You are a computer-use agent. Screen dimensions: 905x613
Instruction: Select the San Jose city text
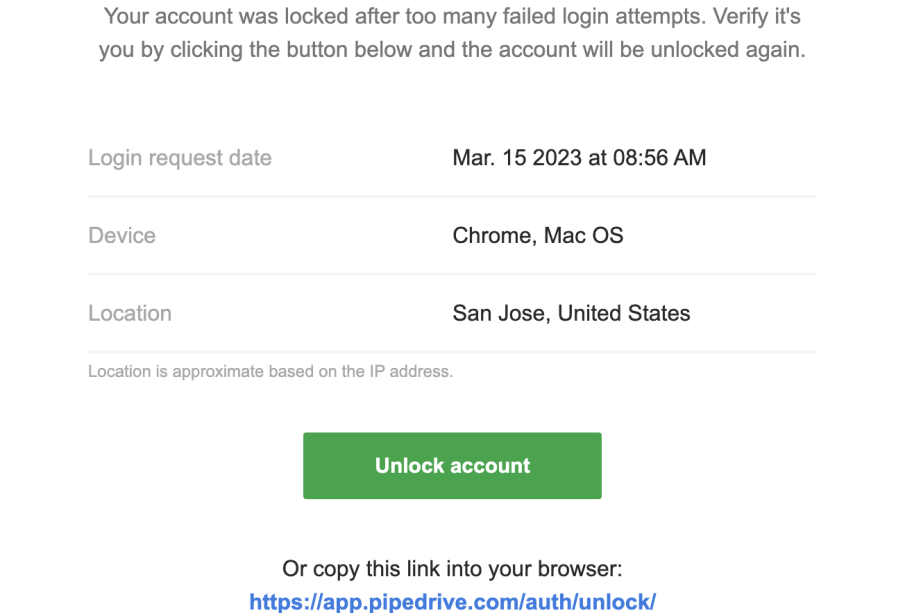coord(499,314)
